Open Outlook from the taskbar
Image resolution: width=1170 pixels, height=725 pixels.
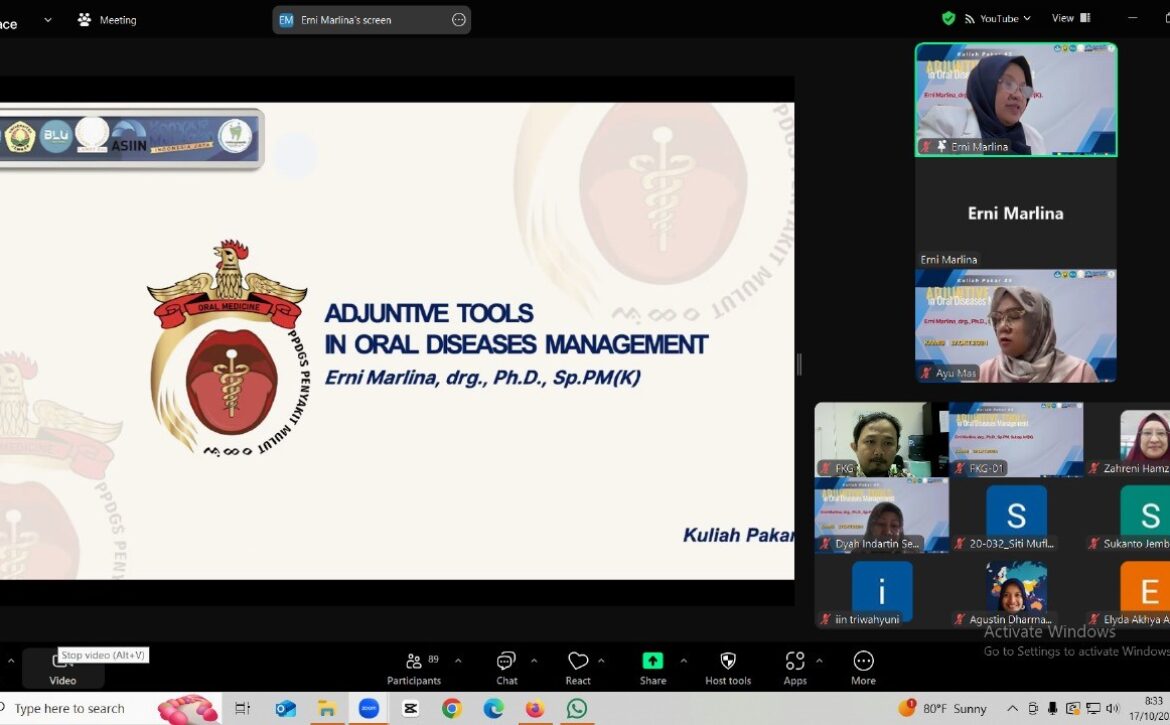click(x=285, y=709)
